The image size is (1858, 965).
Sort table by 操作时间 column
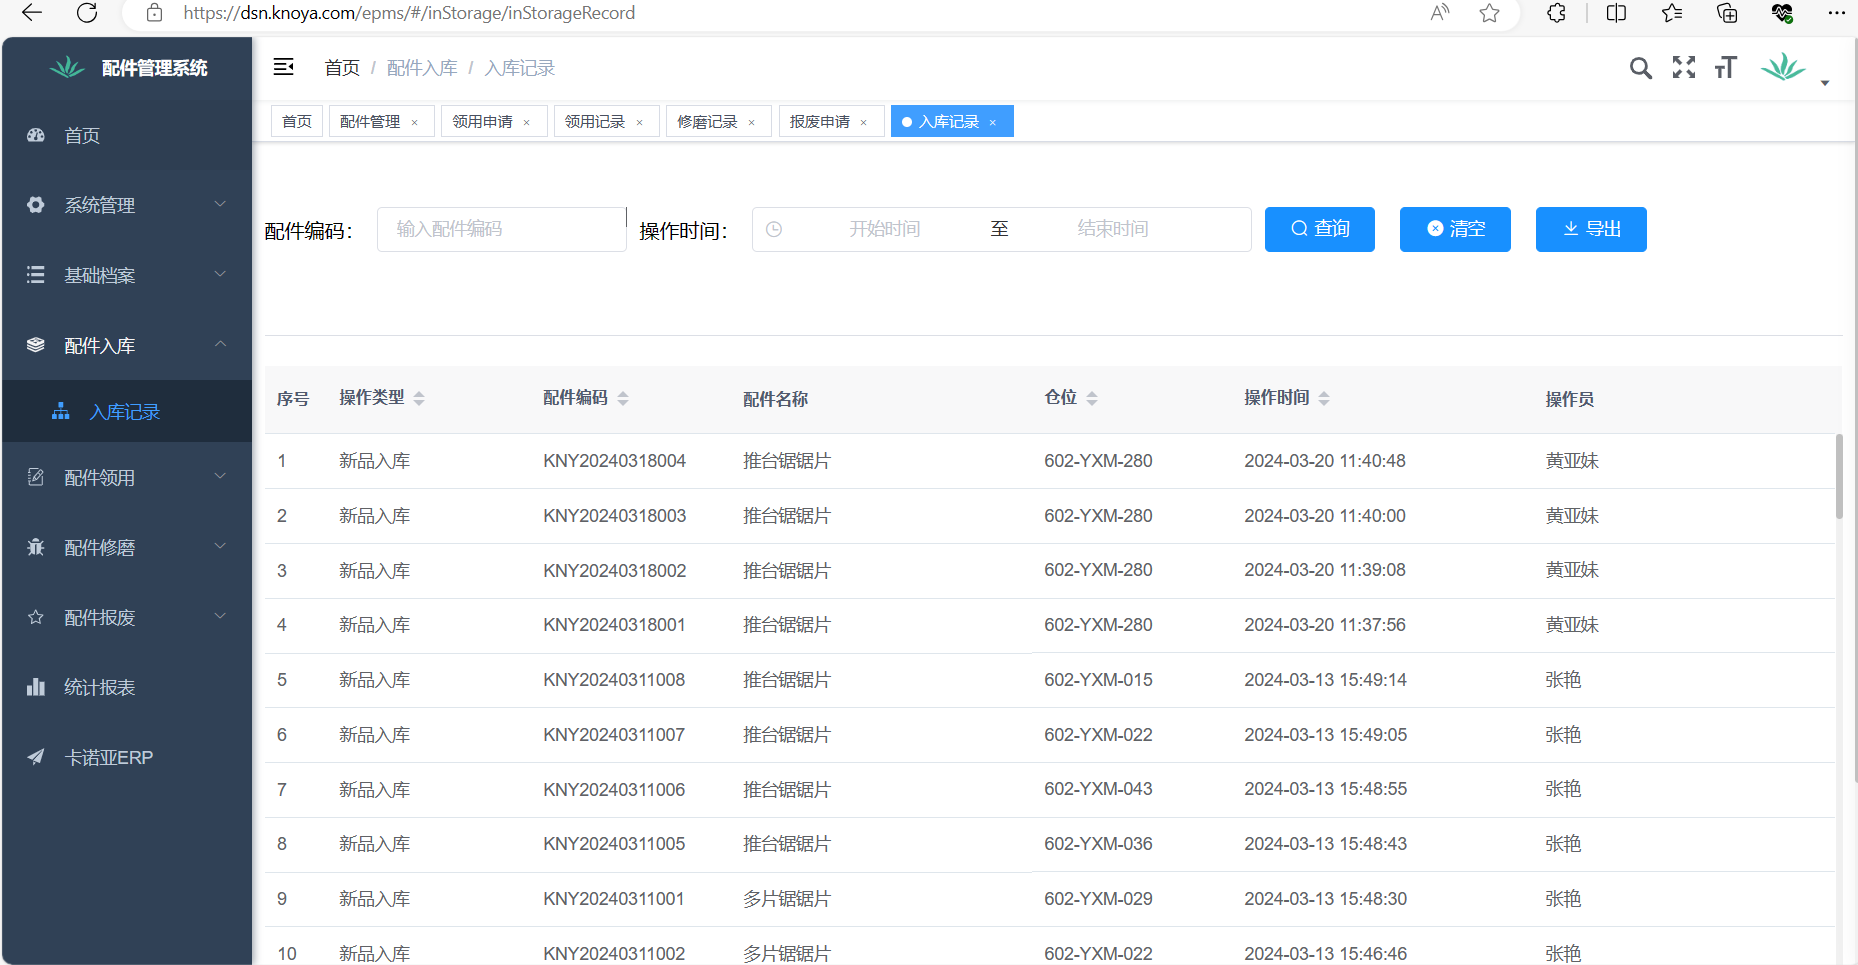click(x=1324, y=398)
